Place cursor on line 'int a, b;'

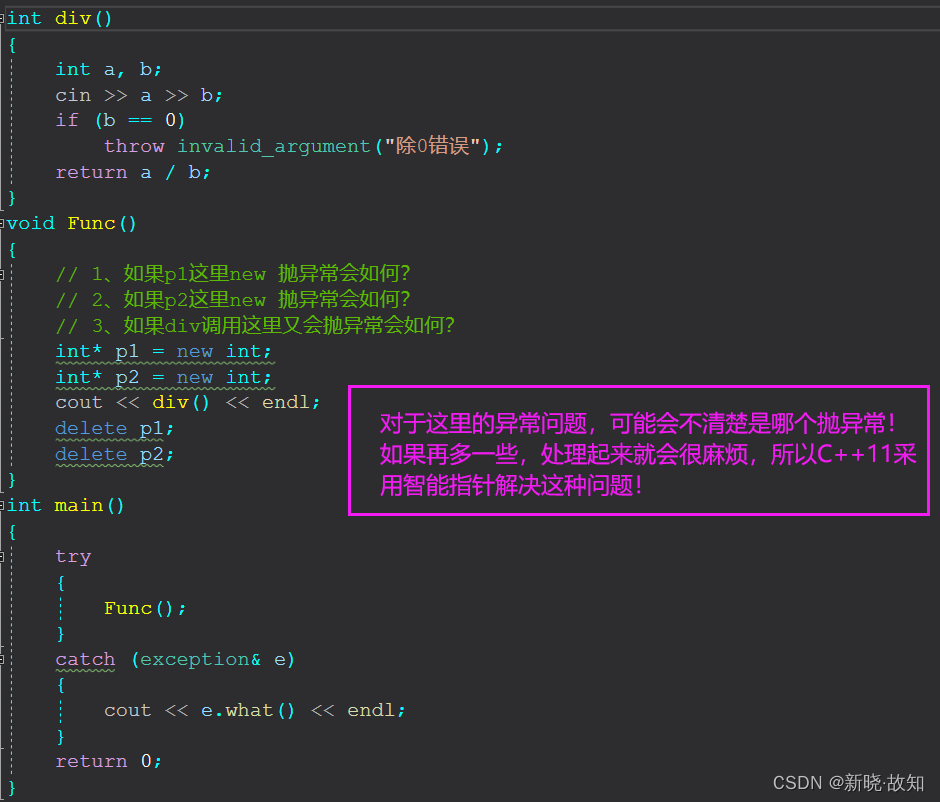[109, 70]
